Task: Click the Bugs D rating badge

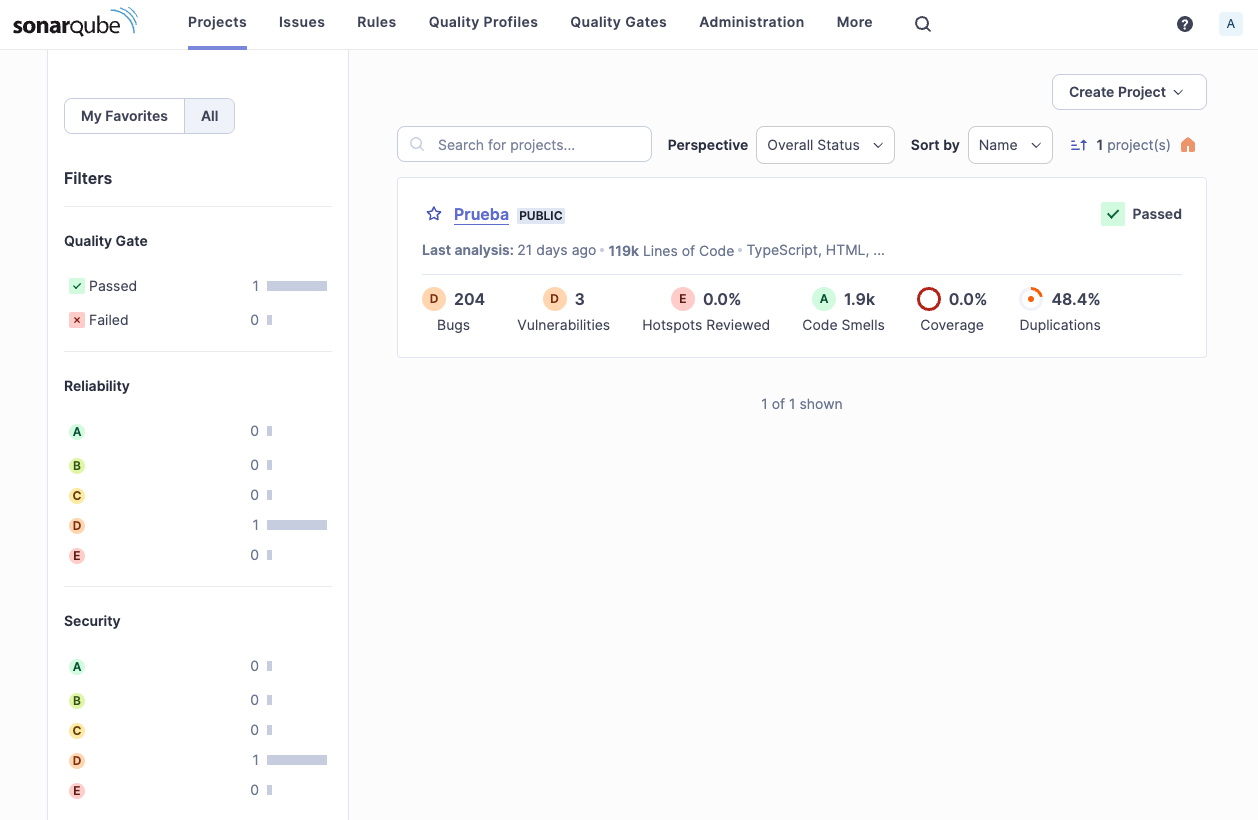Action: click(x=434, y=299)
